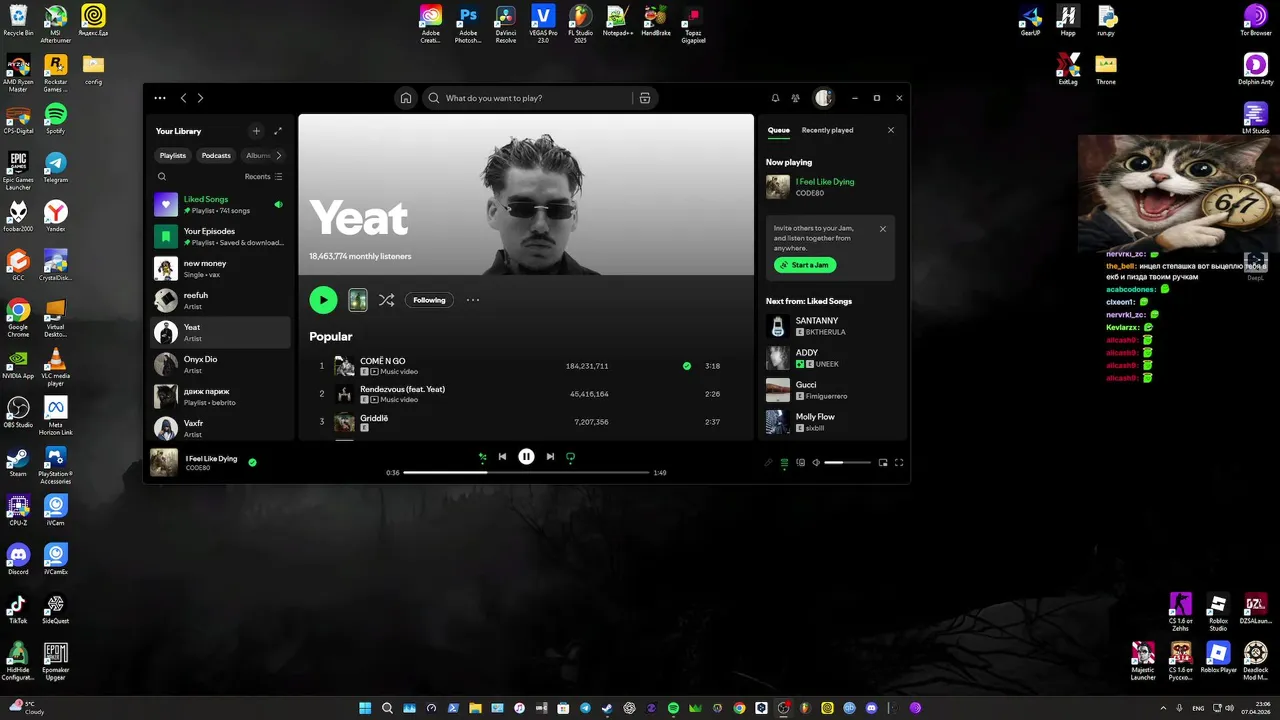Open CODE80 artist link in player bar
This screenshot has height=720, width=1280.
click(198, 468)
